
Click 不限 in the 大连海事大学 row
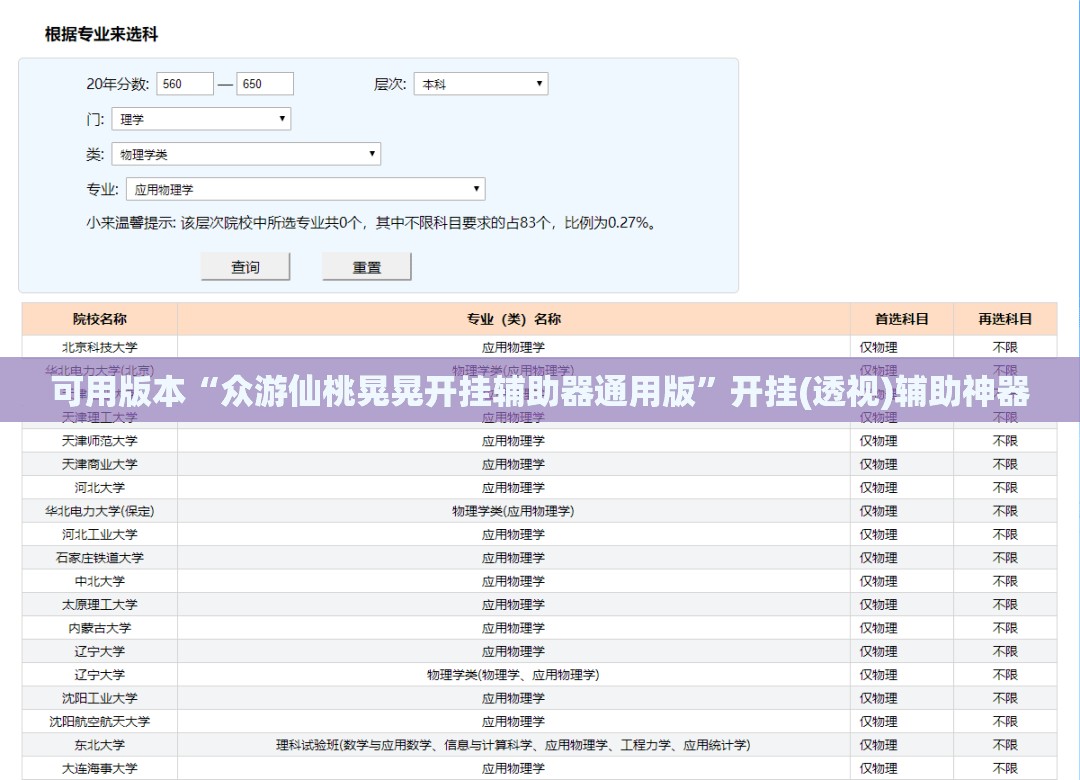pos(1005,769)
